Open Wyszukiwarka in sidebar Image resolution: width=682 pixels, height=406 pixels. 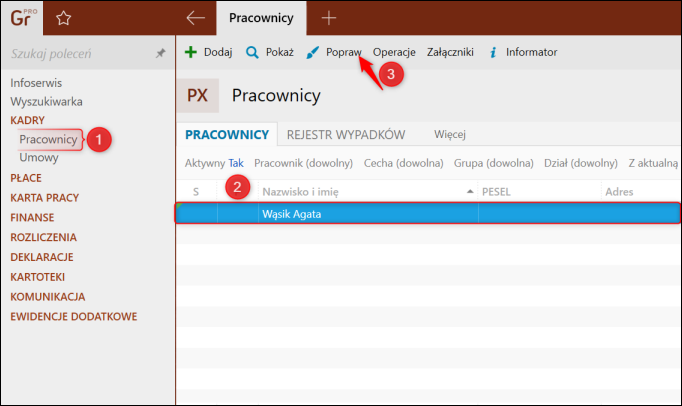47,101
